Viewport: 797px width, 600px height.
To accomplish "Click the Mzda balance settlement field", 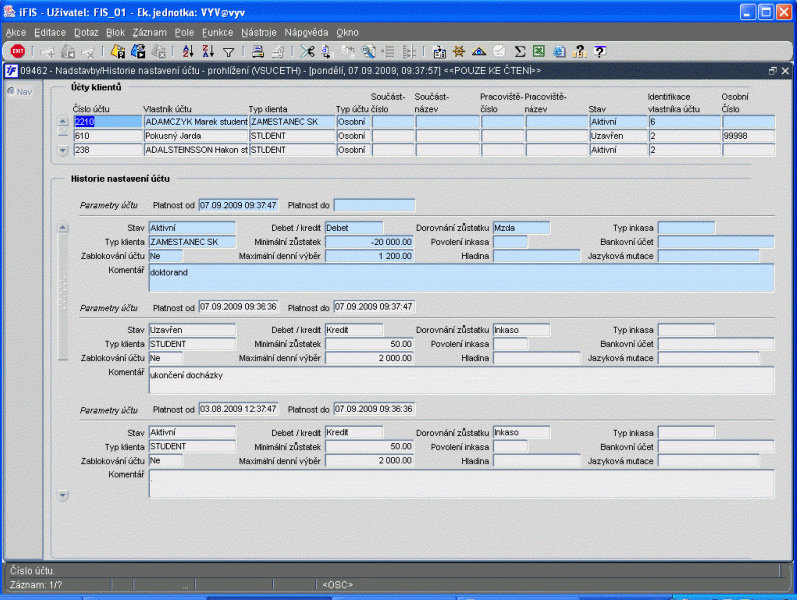I will pos(521,228).
